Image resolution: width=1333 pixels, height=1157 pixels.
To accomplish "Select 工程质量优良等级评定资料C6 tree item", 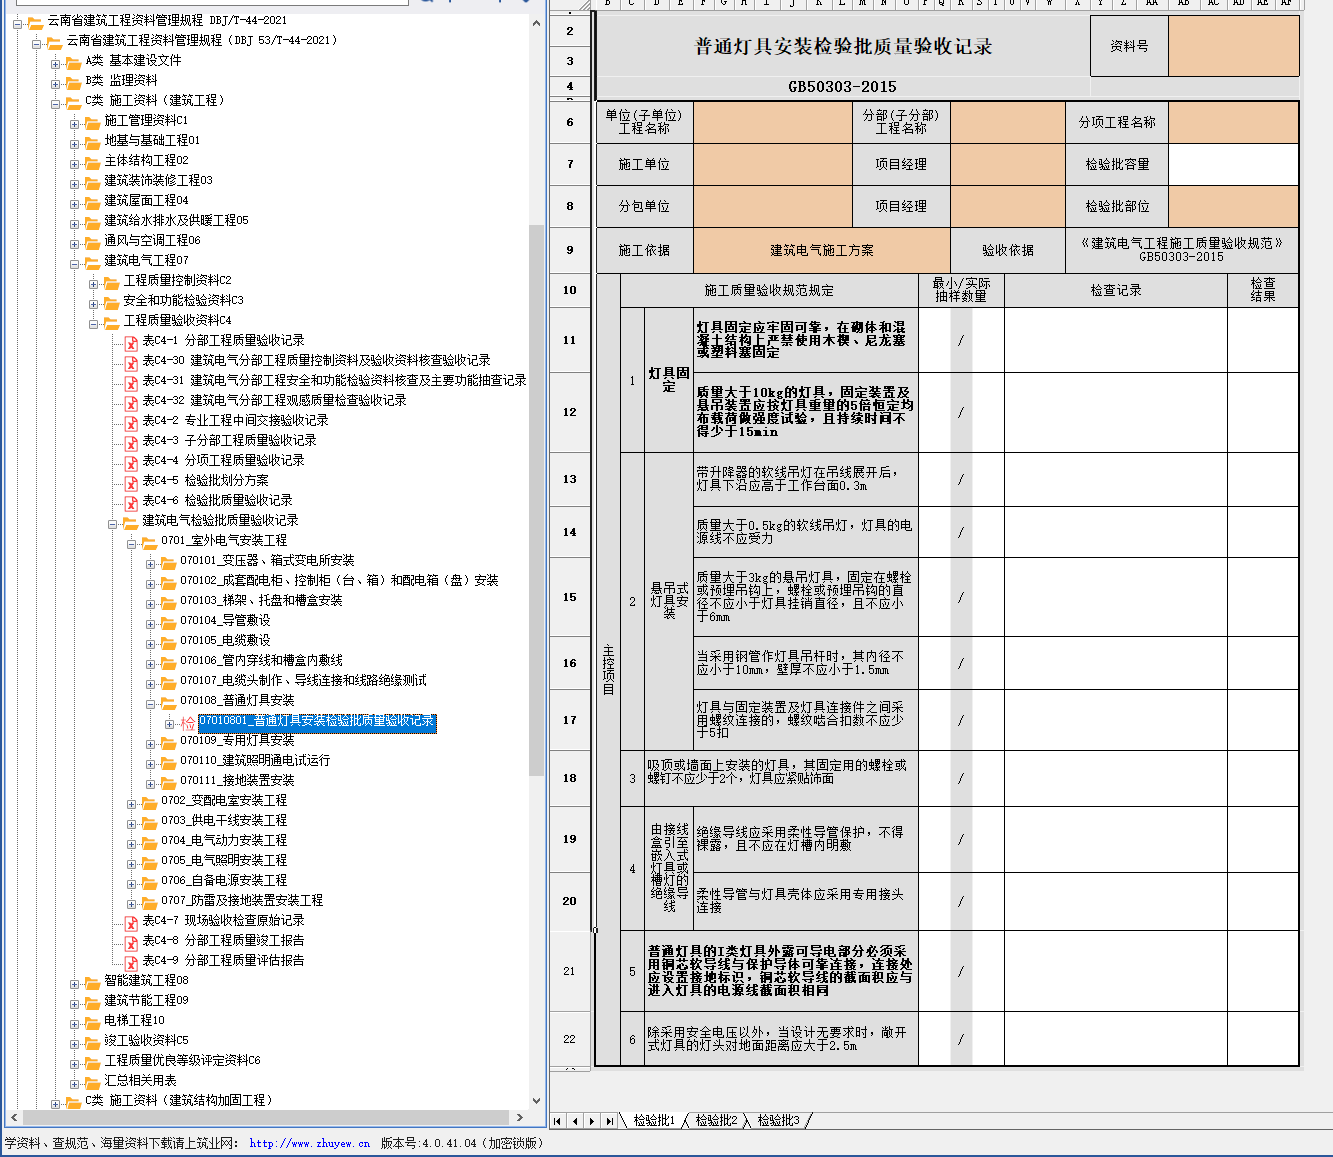I will coord(182,1061).
